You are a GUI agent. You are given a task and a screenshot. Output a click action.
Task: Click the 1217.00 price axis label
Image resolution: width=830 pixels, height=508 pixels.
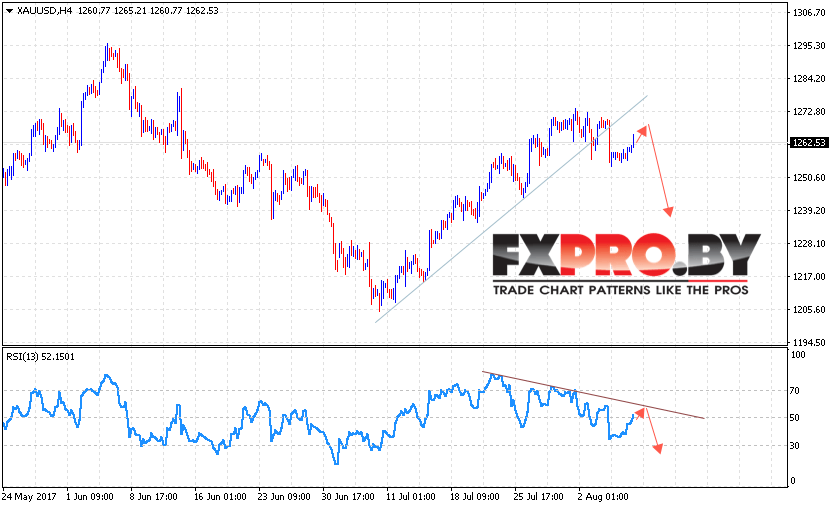tap(809, 277)
